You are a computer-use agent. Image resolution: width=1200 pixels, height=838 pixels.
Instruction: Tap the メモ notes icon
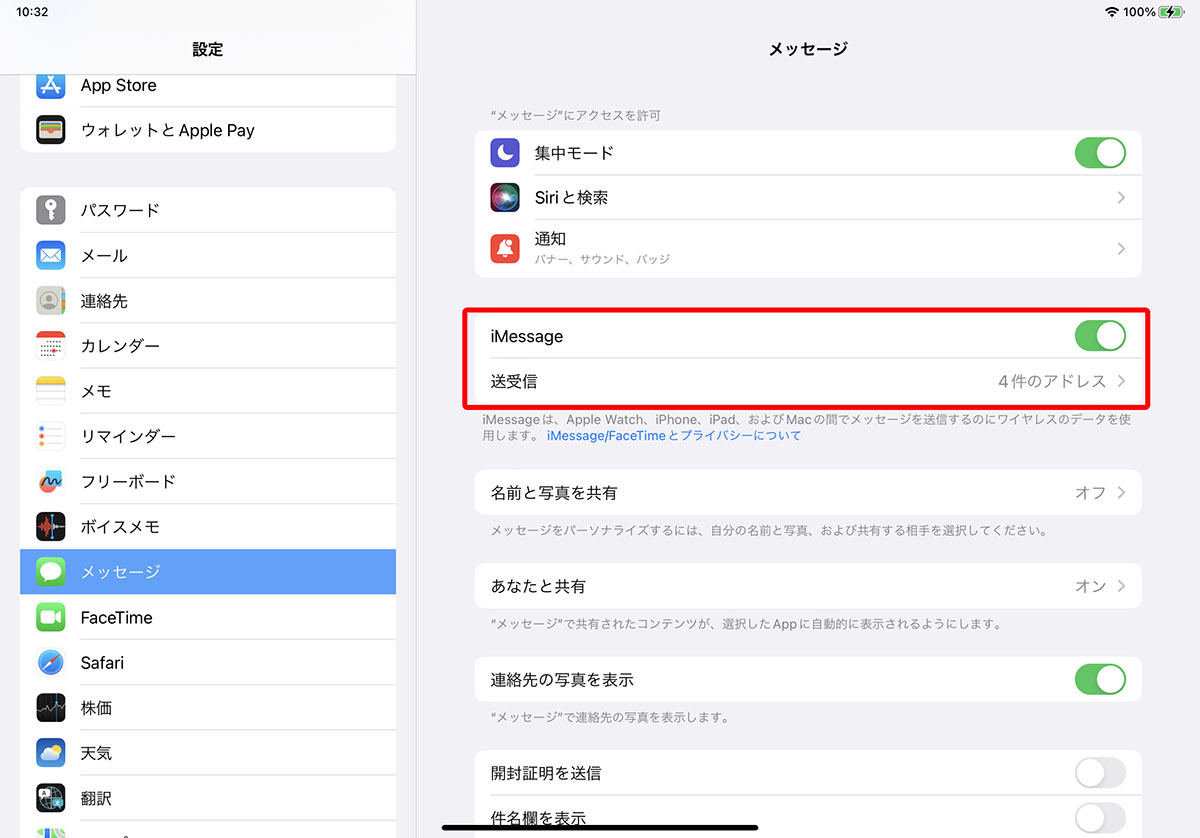(x=51, y=391)
